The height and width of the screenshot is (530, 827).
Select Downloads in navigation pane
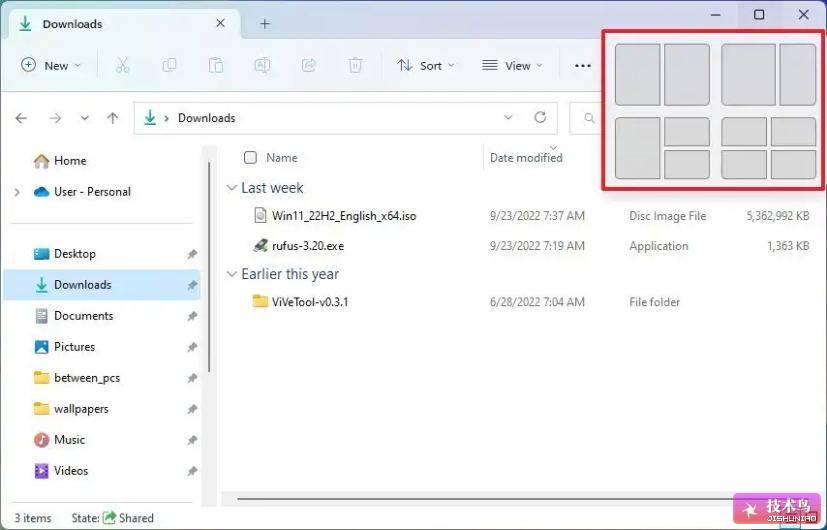[100, 285]
